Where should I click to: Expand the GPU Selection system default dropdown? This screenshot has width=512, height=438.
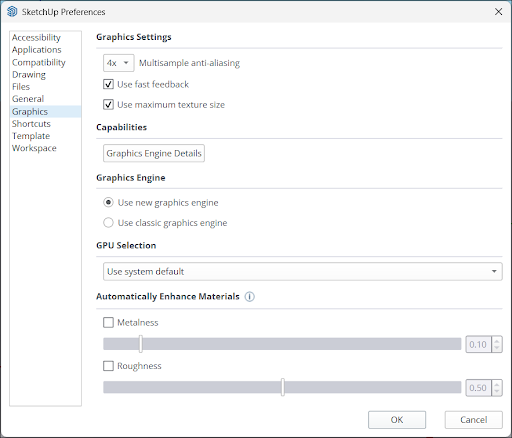(x=302, y=271)
